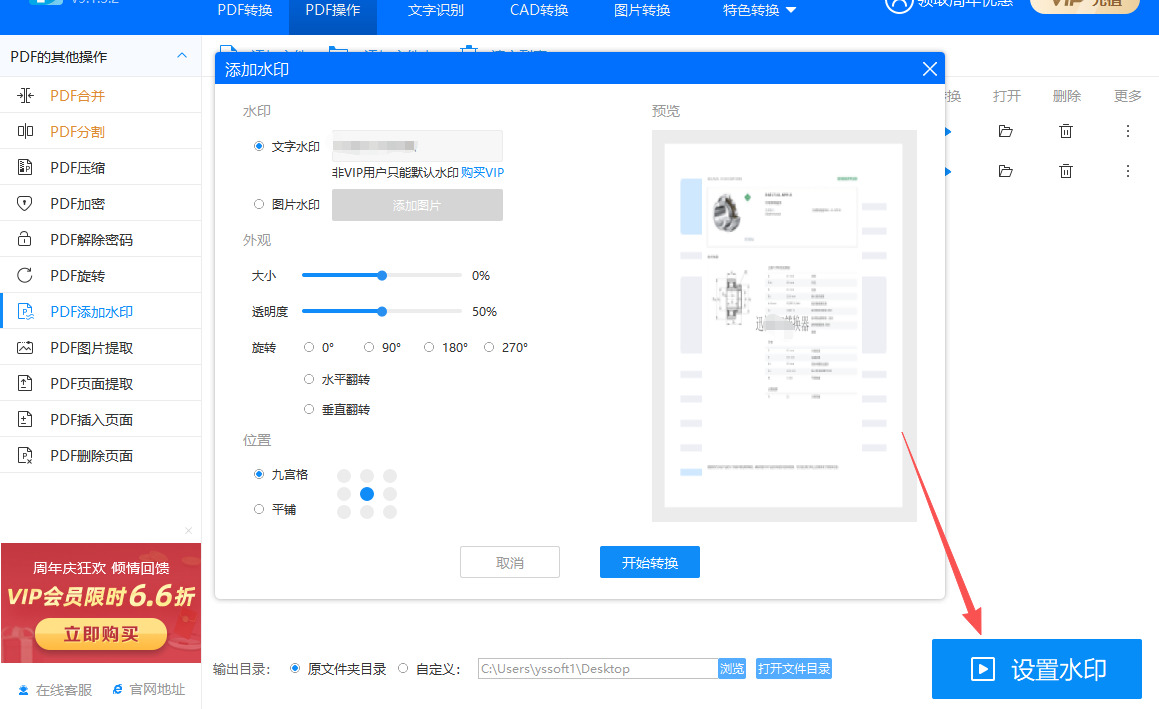Select 文字水印 radio option
The width and height of the screenshot is (1159, 709).
(x=259, y=146)
